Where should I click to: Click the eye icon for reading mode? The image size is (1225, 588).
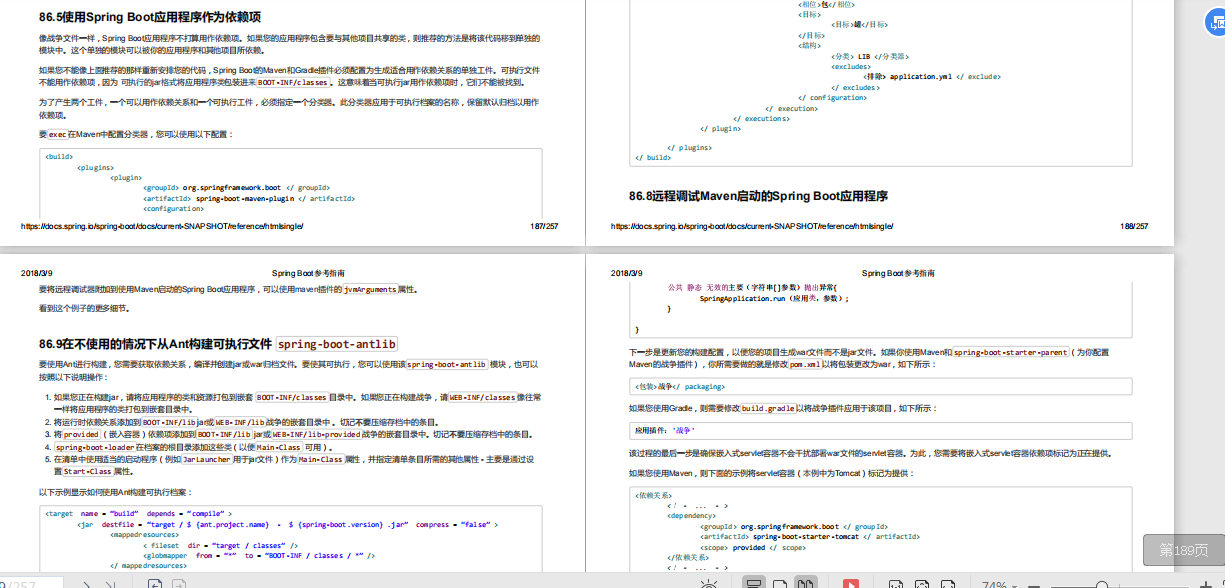[x=710, y=582]
